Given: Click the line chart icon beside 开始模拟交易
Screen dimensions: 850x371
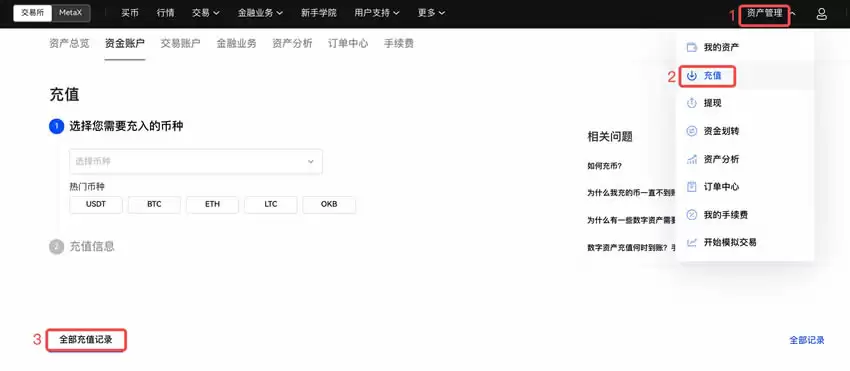Looking at the screenshot, I should (x=692, y=242).
